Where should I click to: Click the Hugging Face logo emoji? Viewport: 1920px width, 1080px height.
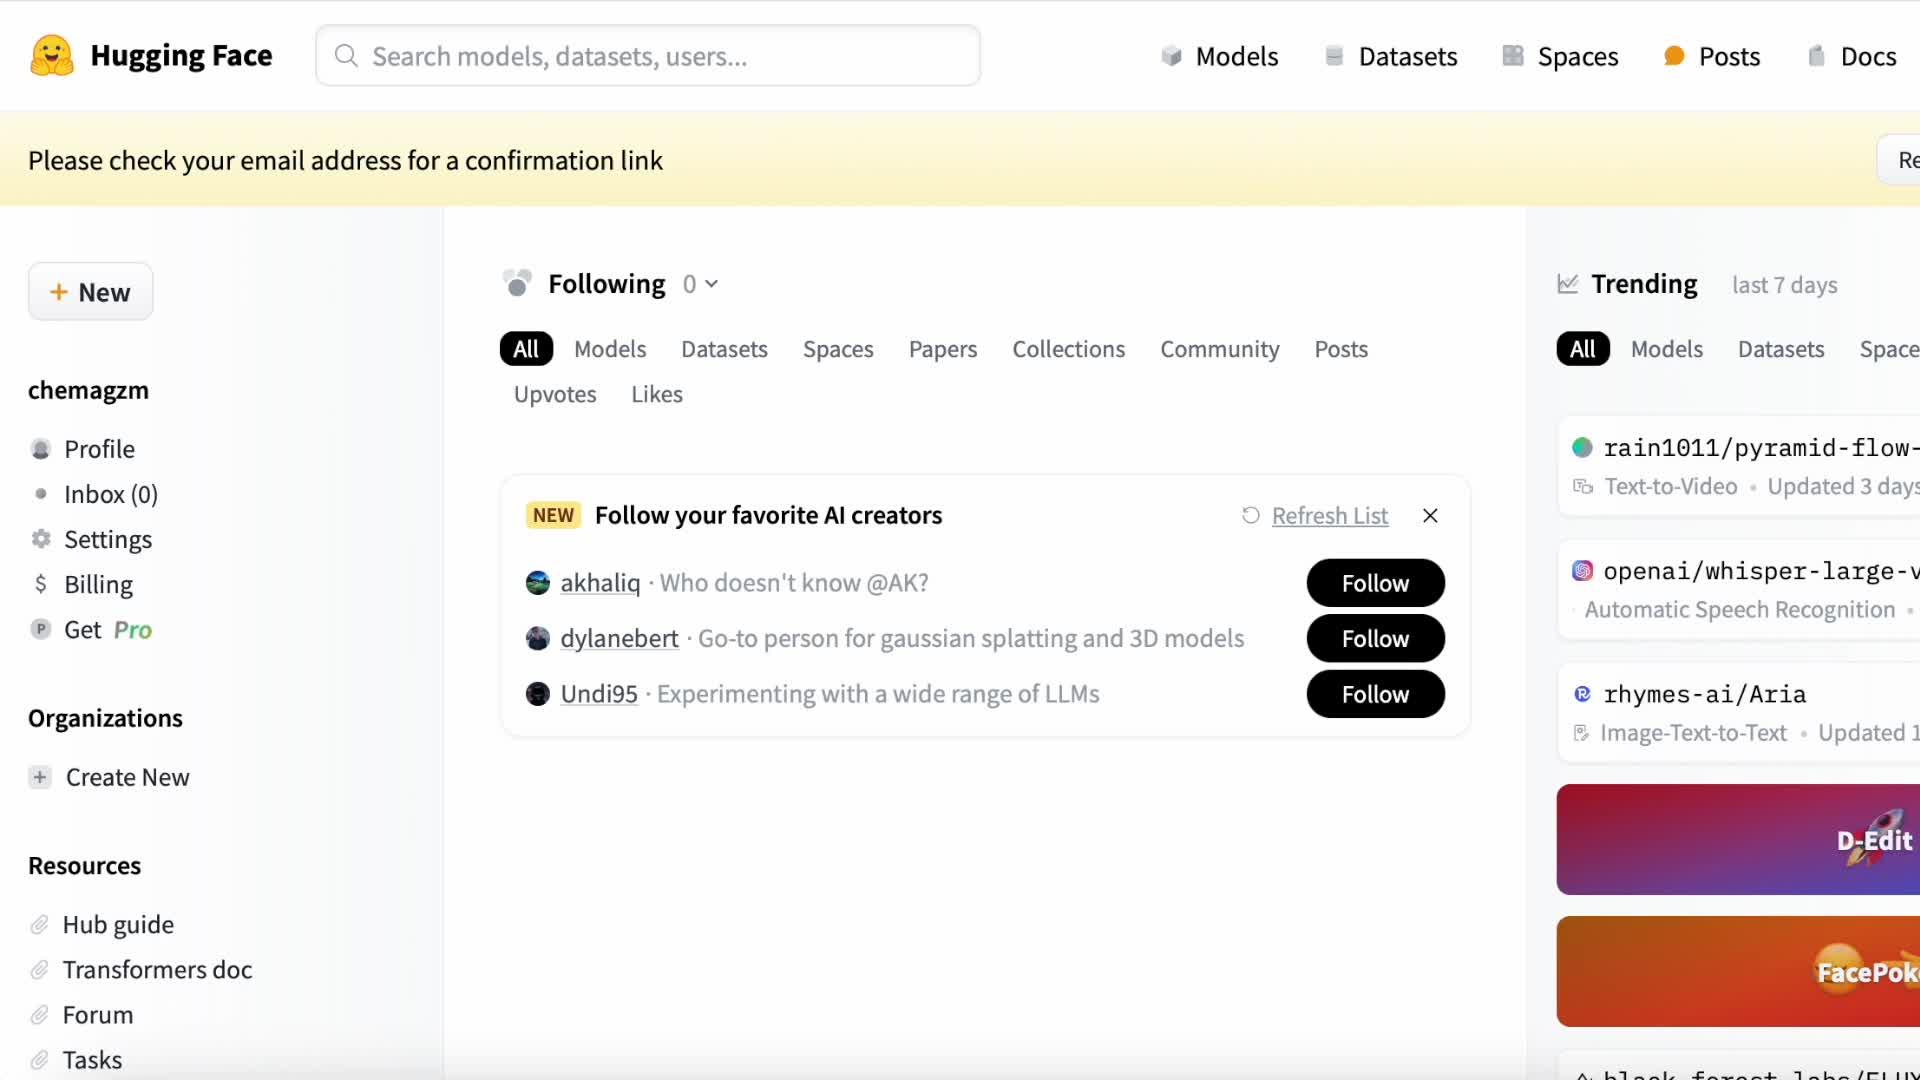point(52,56)
